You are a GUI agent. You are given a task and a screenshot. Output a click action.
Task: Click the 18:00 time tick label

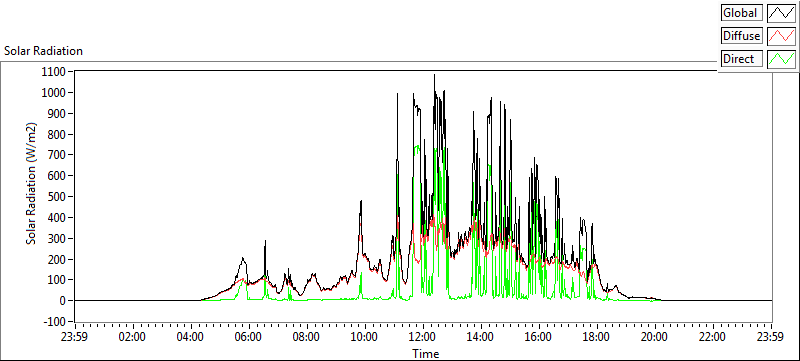(596, 337)
